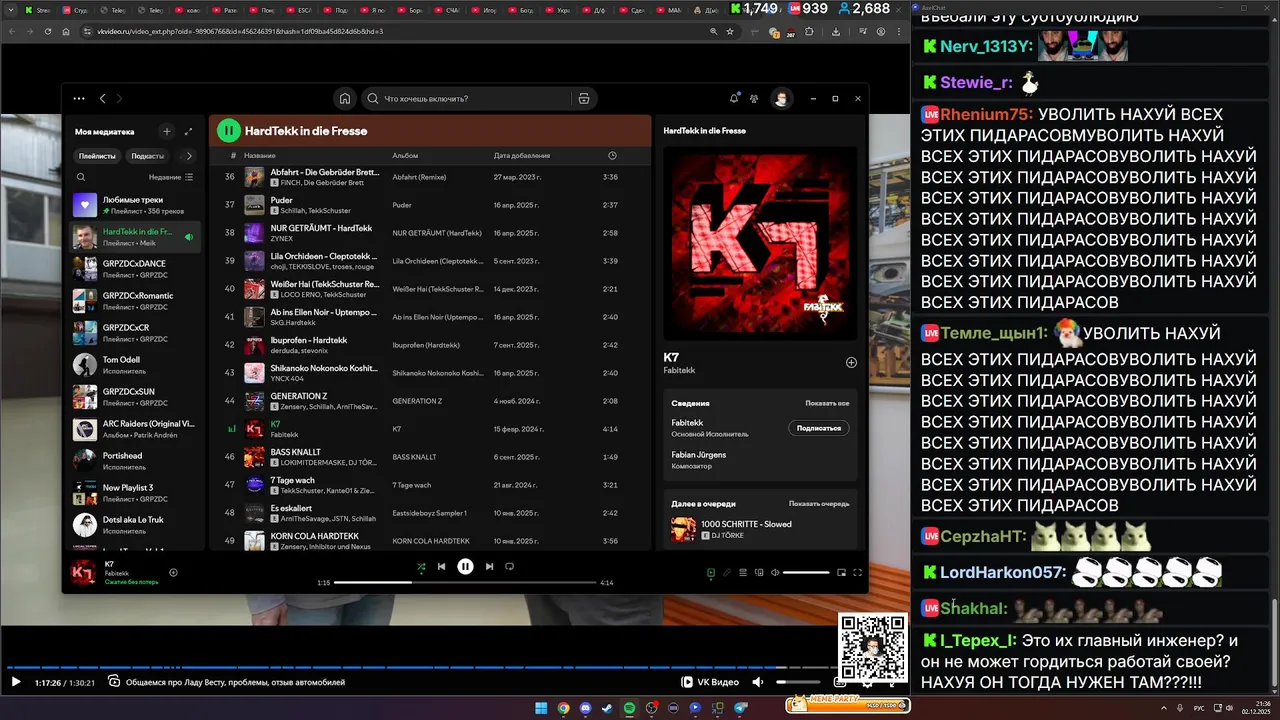Add K7 to library in right panel

coord(851,362)
